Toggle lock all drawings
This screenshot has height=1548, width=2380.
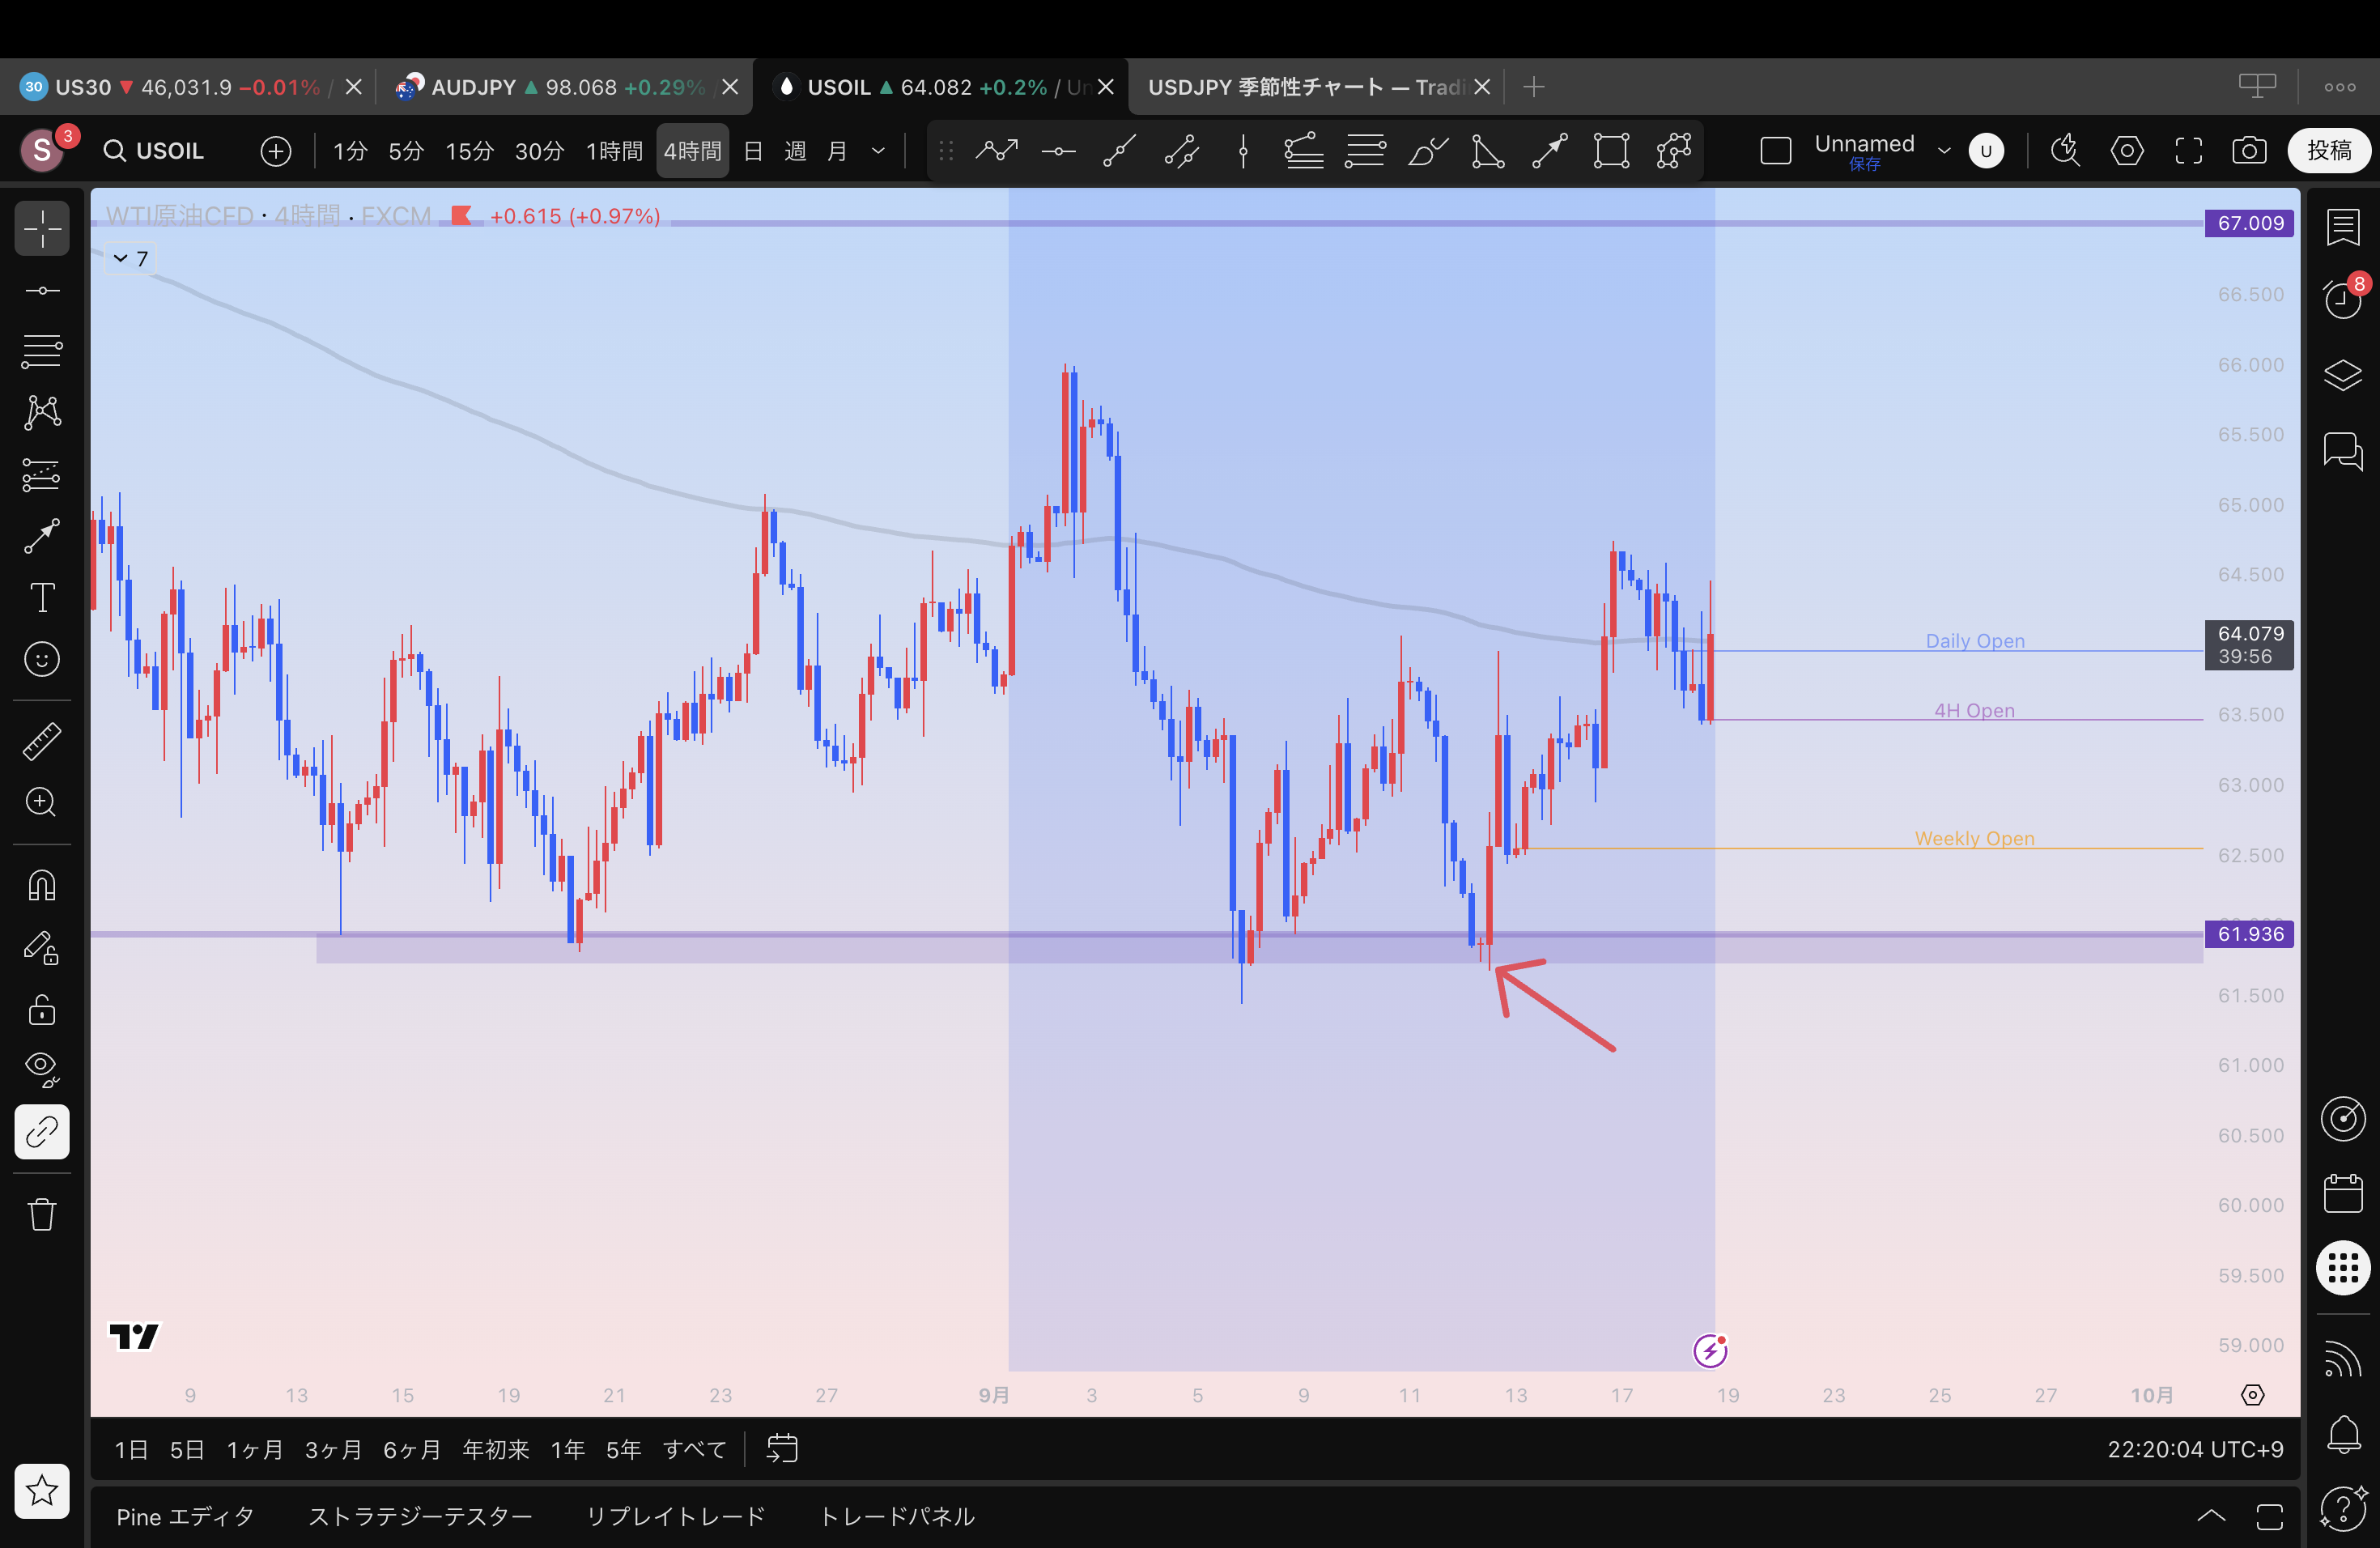[42, 1010]
